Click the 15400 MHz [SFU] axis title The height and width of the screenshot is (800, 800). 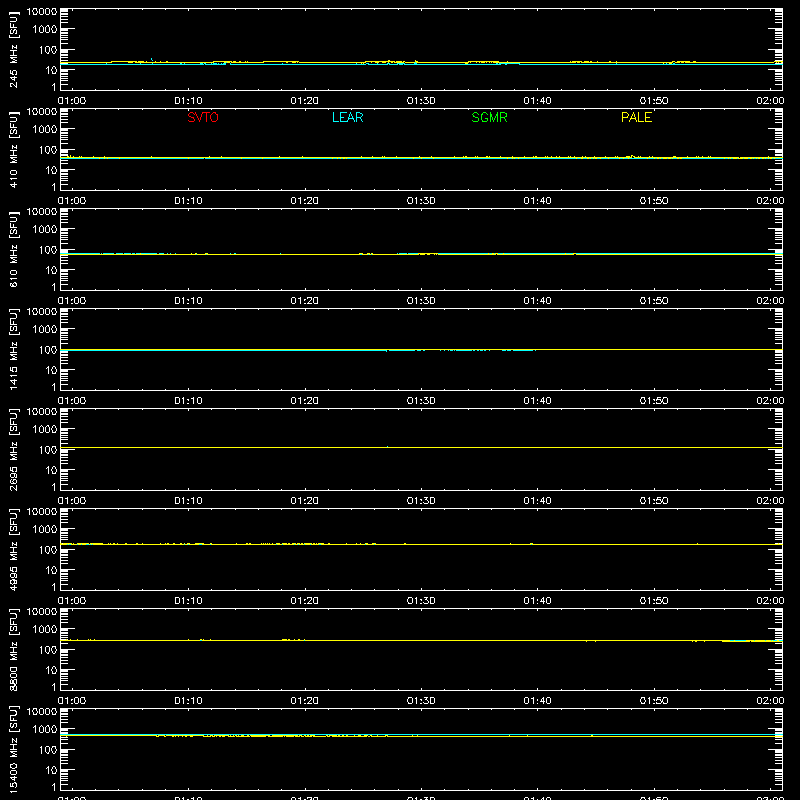coord(14,749)
